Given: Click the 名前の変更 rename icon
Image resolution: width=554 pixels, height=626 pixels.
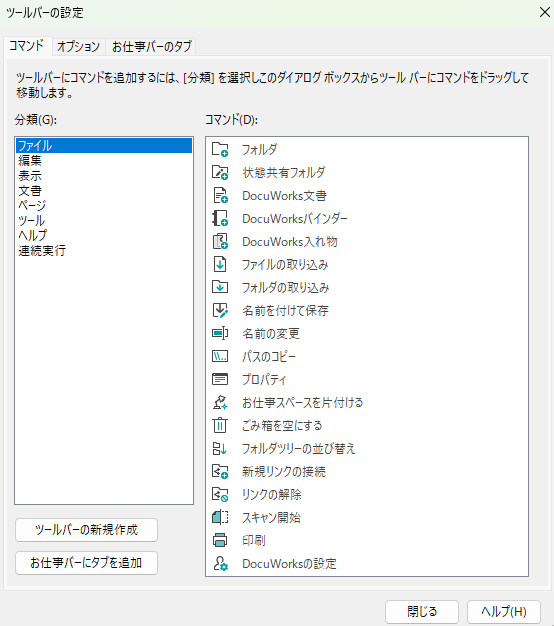Looking at the screenshot, I should tap(220, 333).
